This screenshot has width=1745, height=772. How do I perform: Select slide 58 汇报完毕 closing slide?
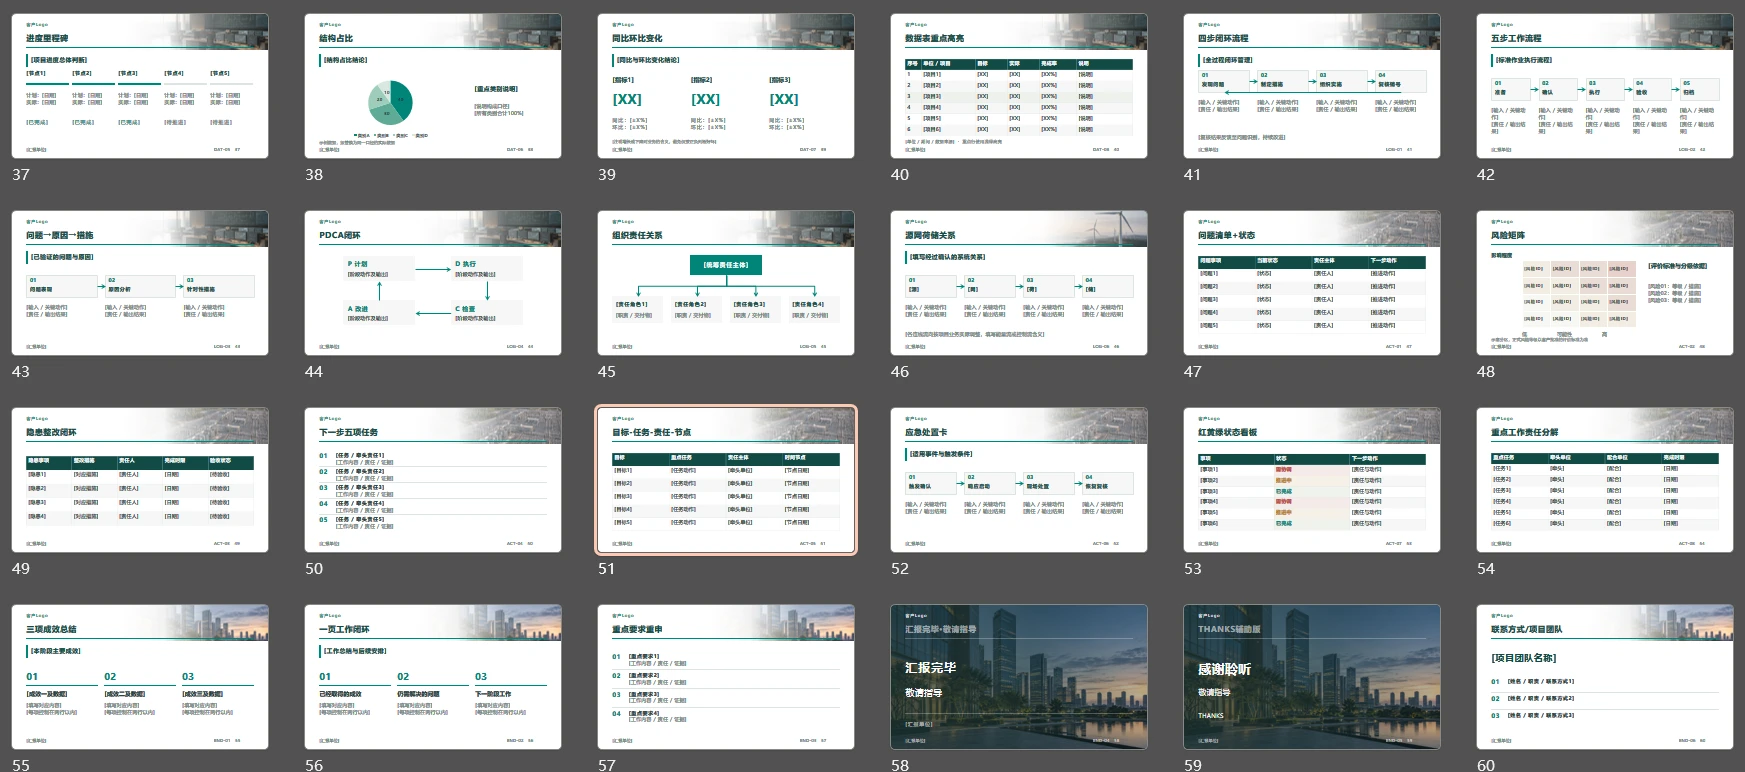[1019, 677]
